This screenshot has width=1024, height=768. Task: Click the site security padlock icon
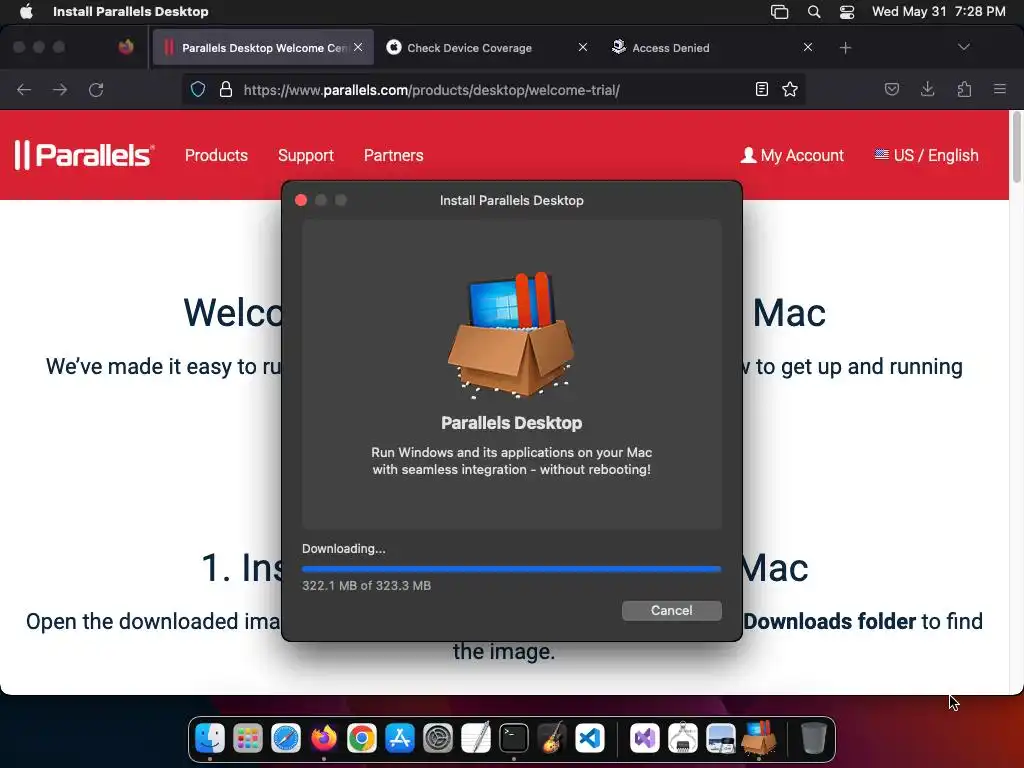(226, 89)
